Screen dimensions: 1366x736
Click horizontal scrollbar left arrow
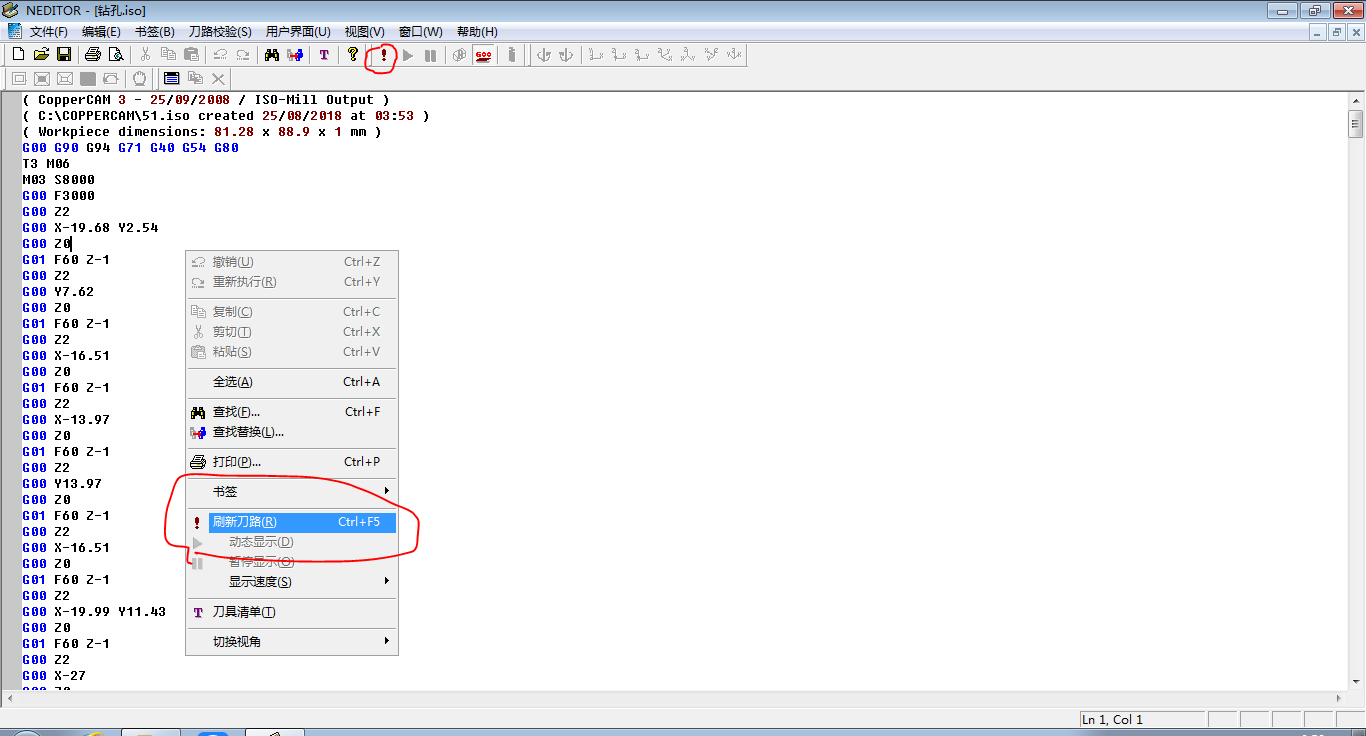(x=9, y=698)
